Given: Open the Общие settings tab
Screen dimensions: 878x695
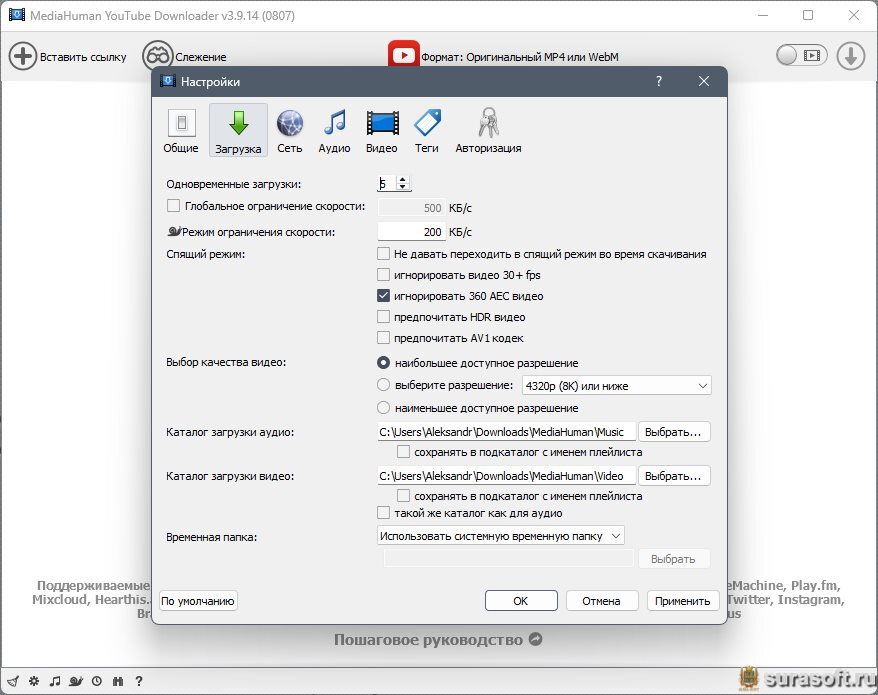Looking at the screenshot, I should (x=181, y=130).
